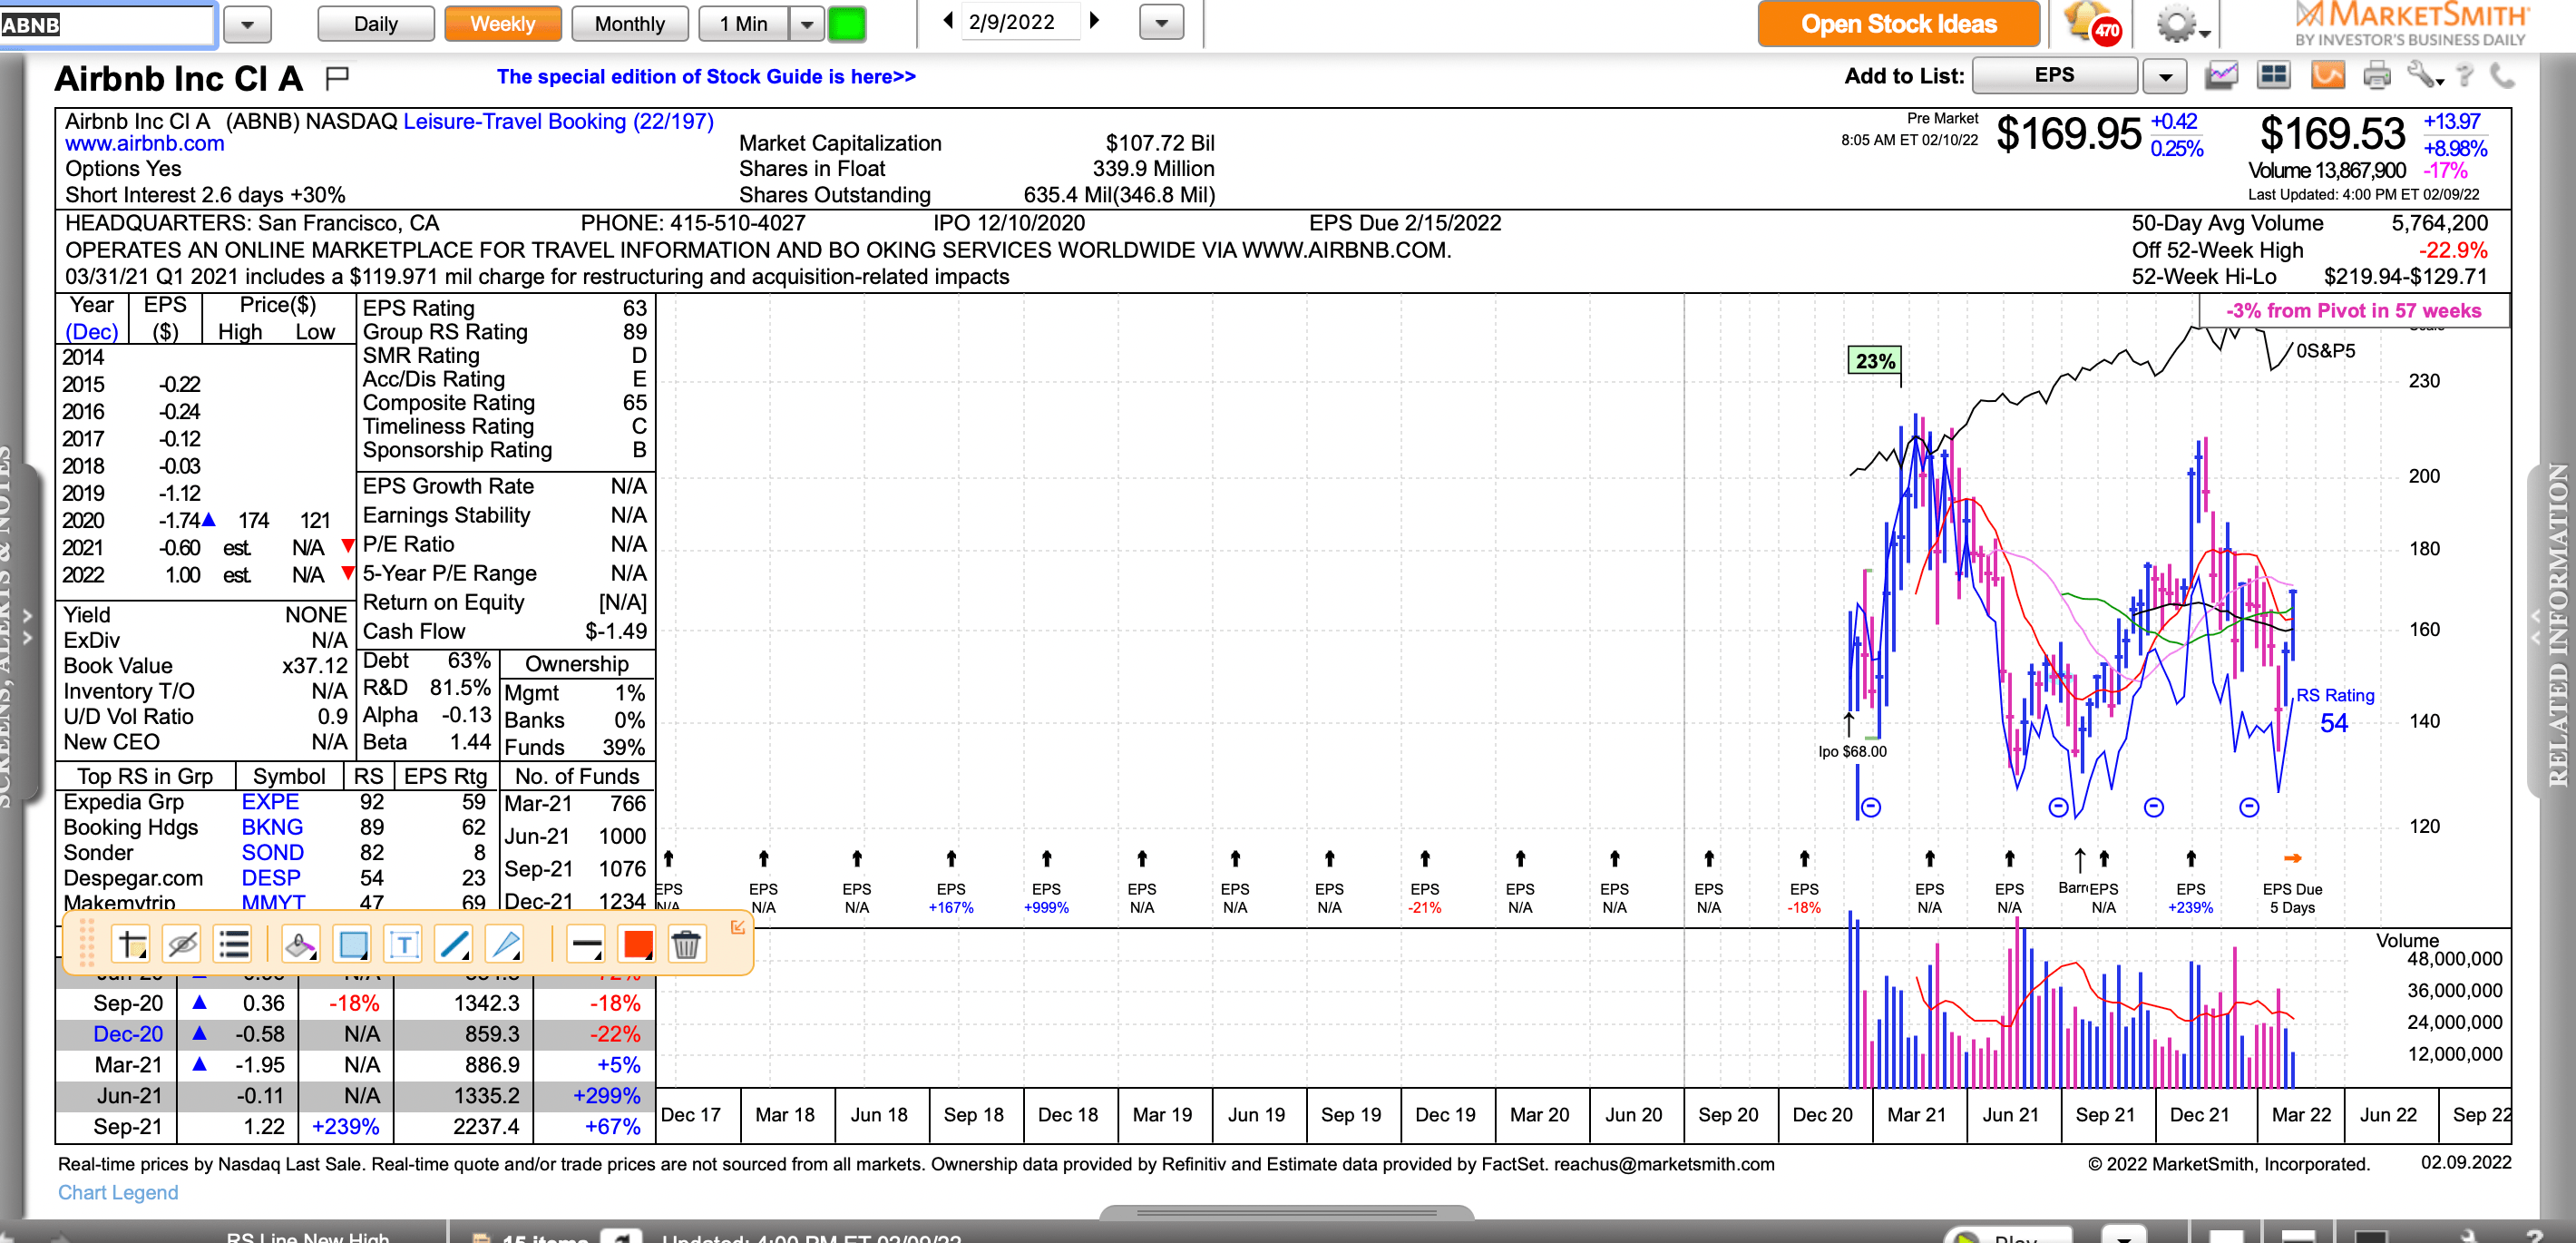The width and height of the screenshot is (2576, 1243).
Task: Click the EPS Due 5 Days marker
Action: tap(2292, 898)
